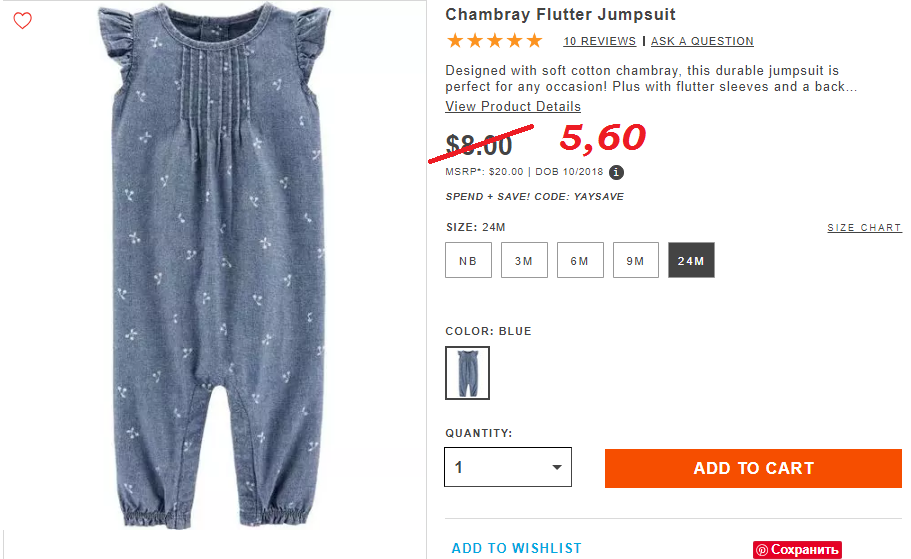This screenshot has width=911, height=559.
Task: Click the jumpsuit product image
Action: (216, 266)
